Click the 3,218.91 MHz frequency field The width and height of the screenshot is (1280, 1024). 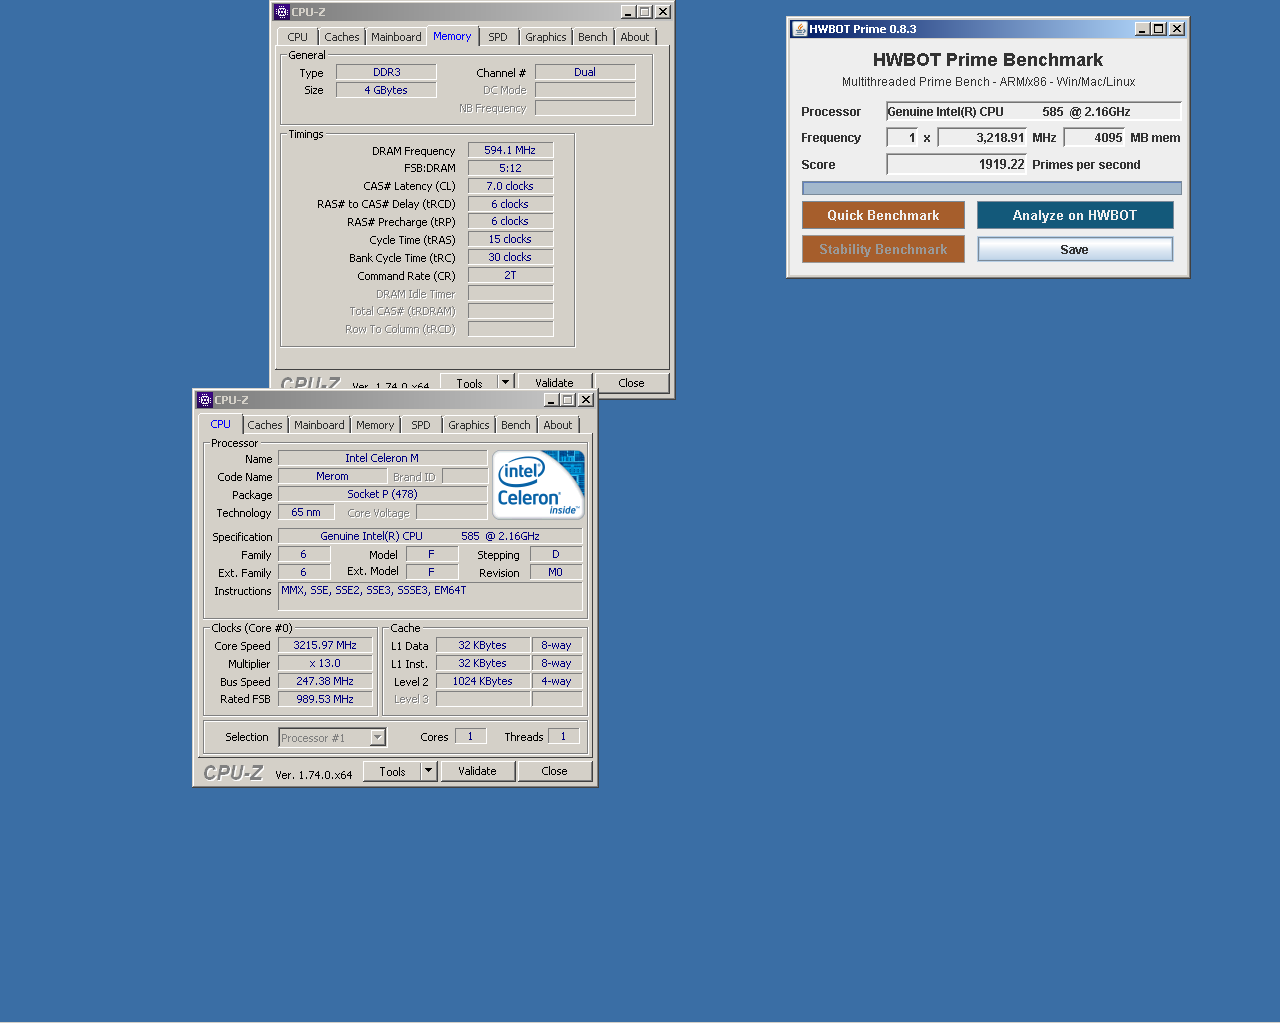[x=982, y=138]
